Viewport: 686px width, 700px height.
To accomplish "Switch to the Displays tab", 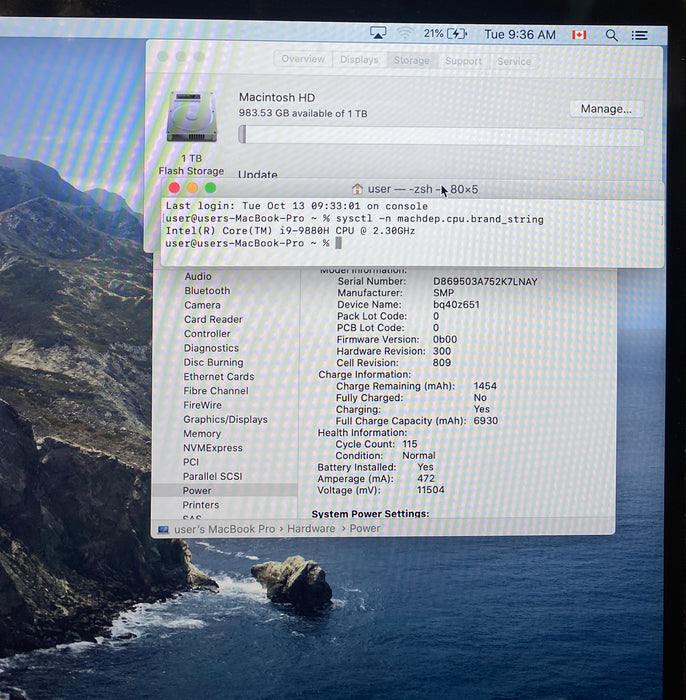I will (x=359, y=60).
